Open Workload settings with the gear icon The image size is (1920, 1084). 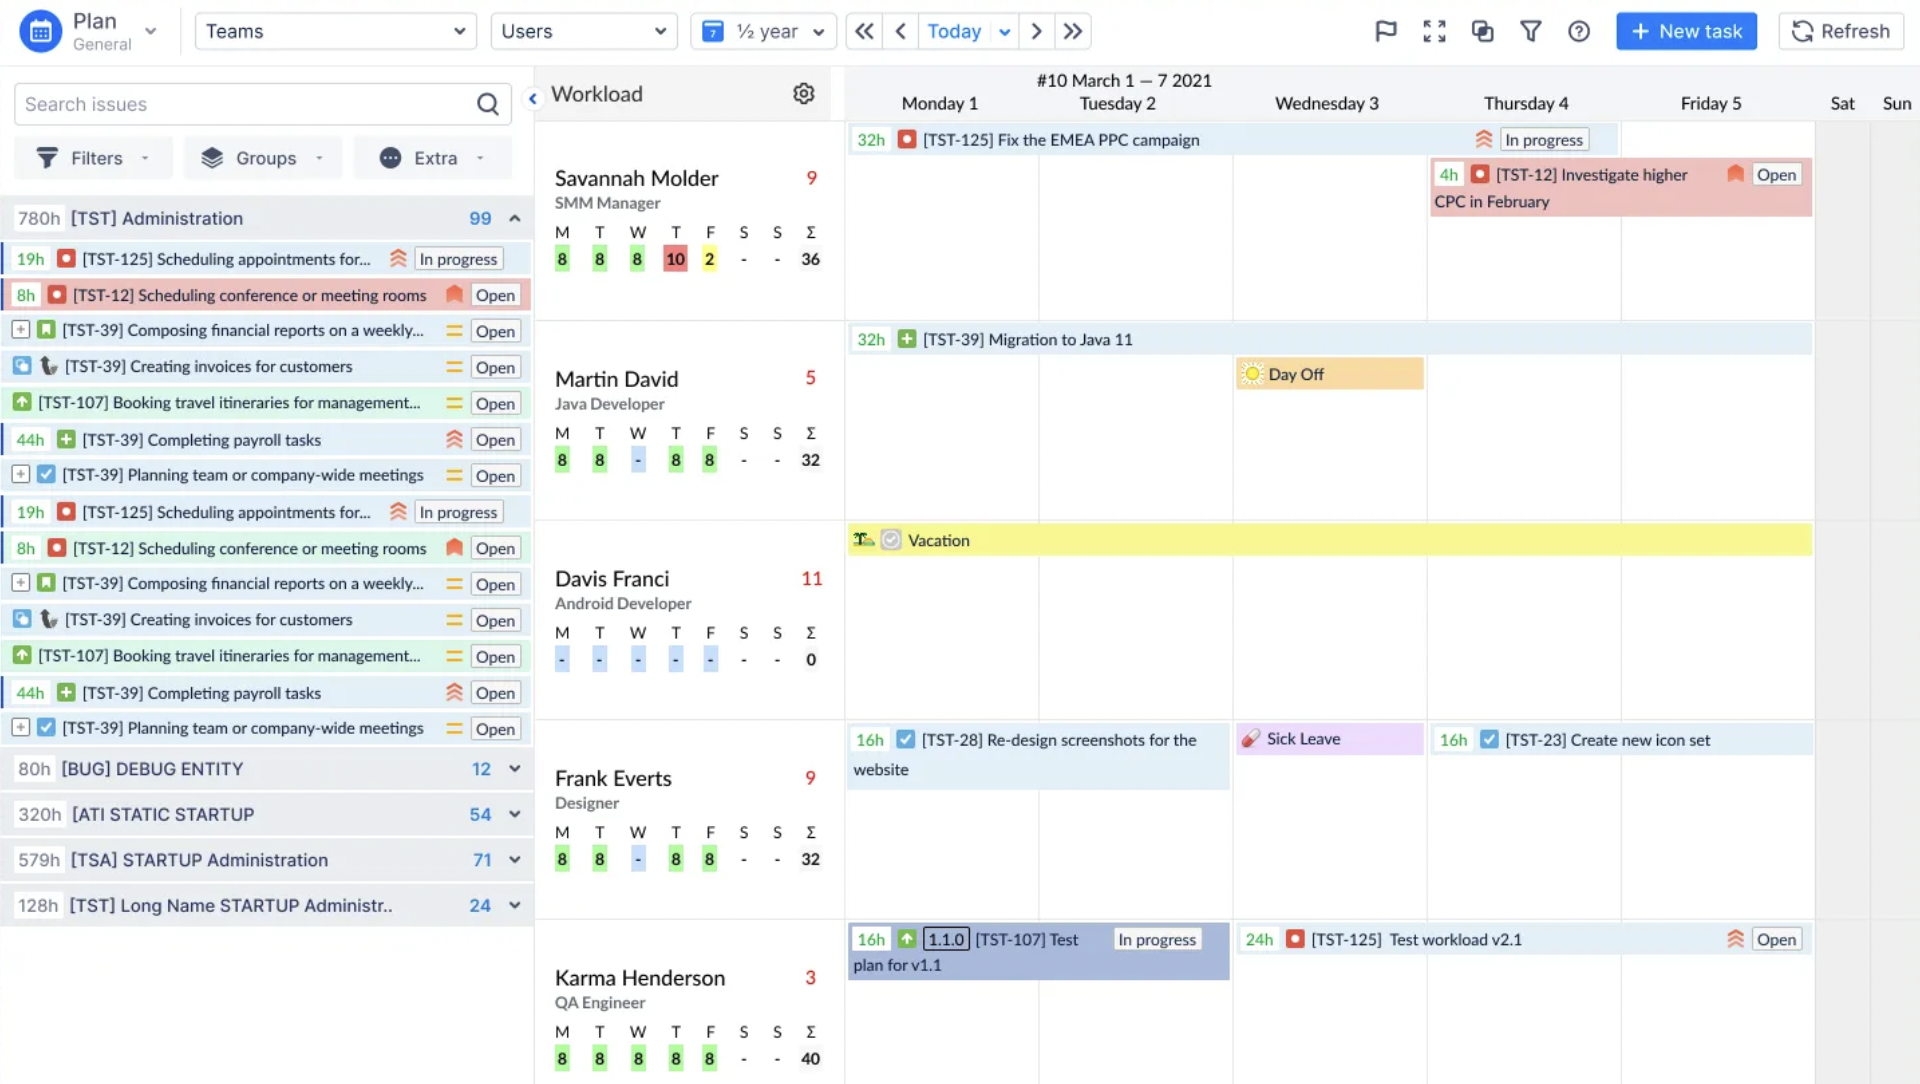804,93
